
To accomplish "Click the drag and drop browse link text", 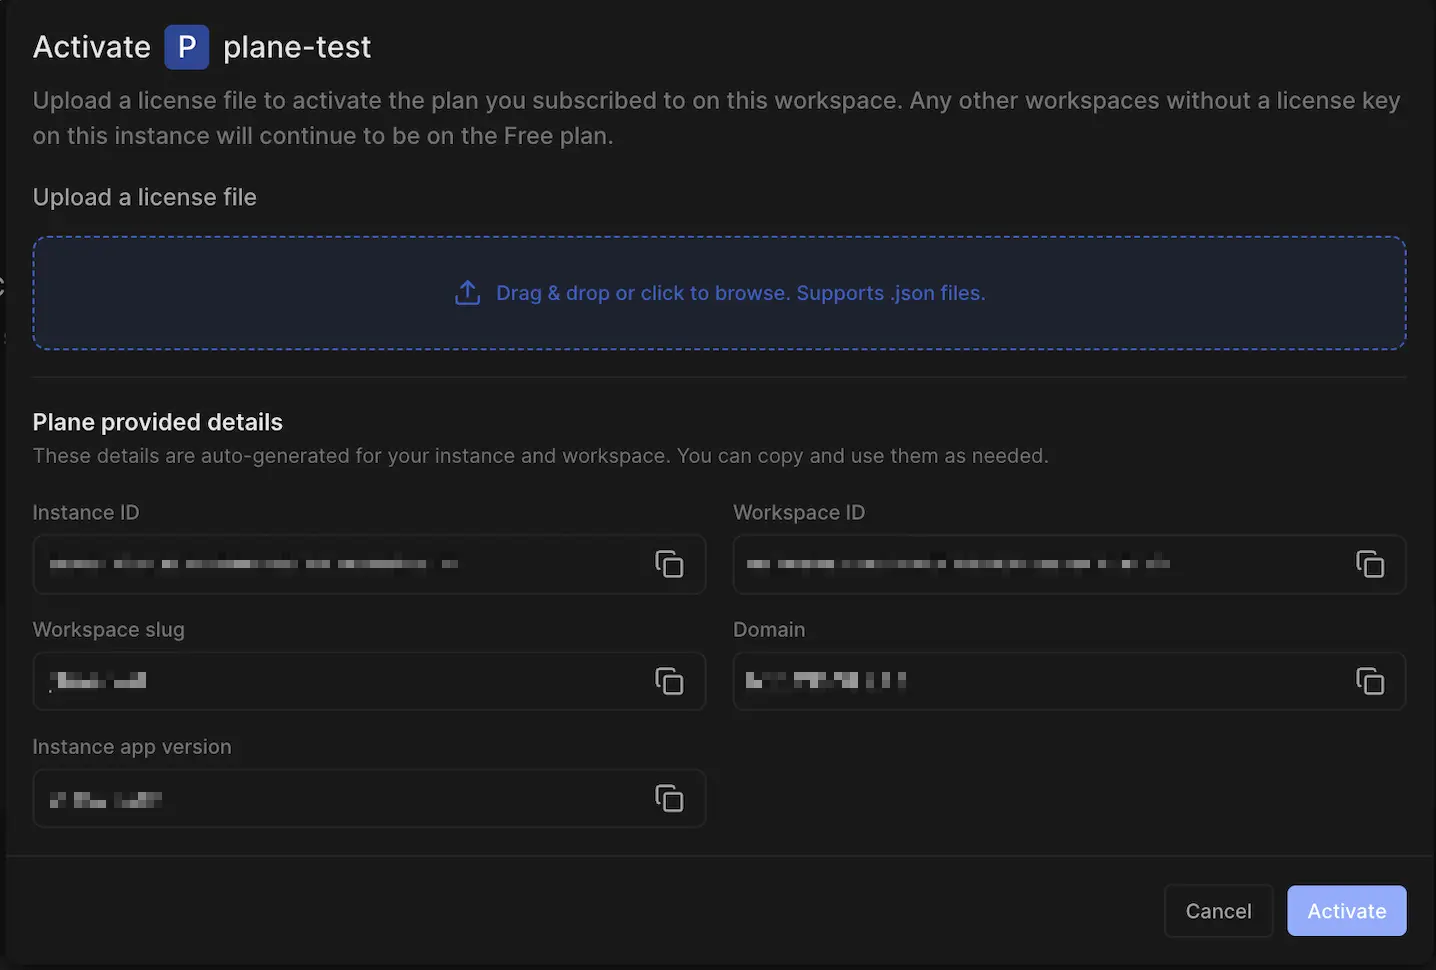I will (x=740, y=292).
